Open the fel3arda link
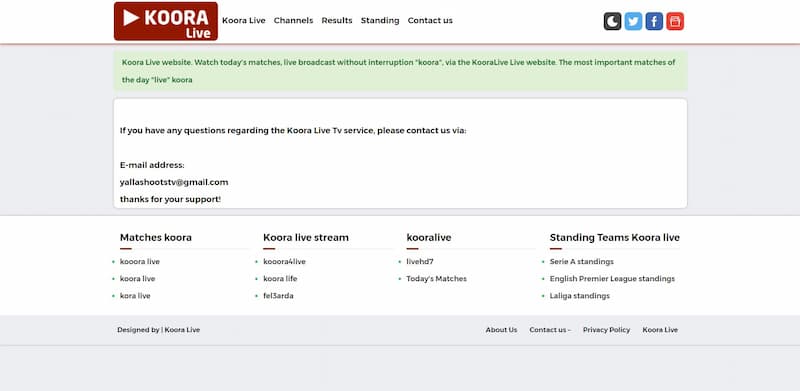 click(278, 296)
